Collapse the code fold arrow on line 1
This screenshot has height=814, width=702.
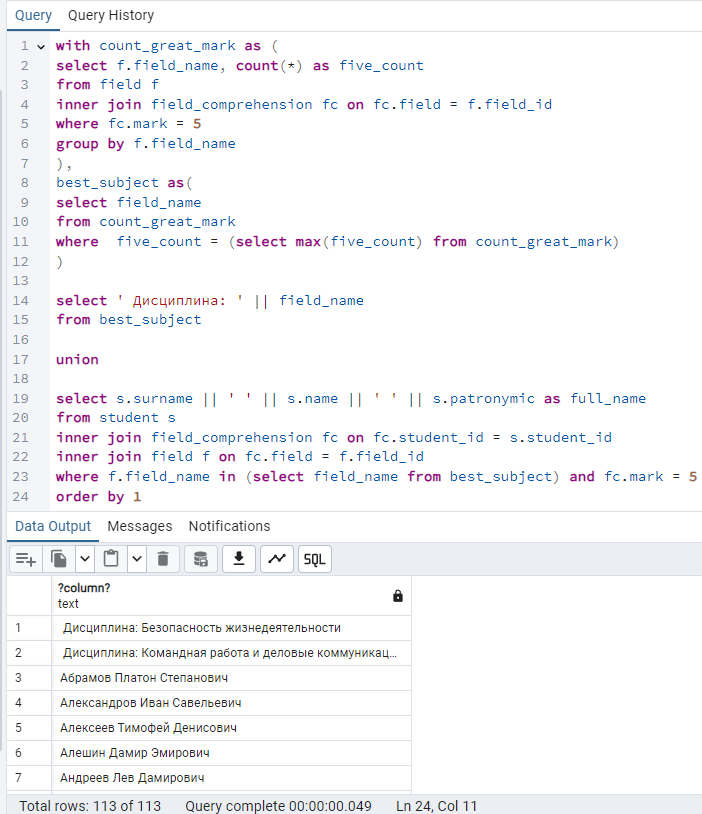click(41, 47)
